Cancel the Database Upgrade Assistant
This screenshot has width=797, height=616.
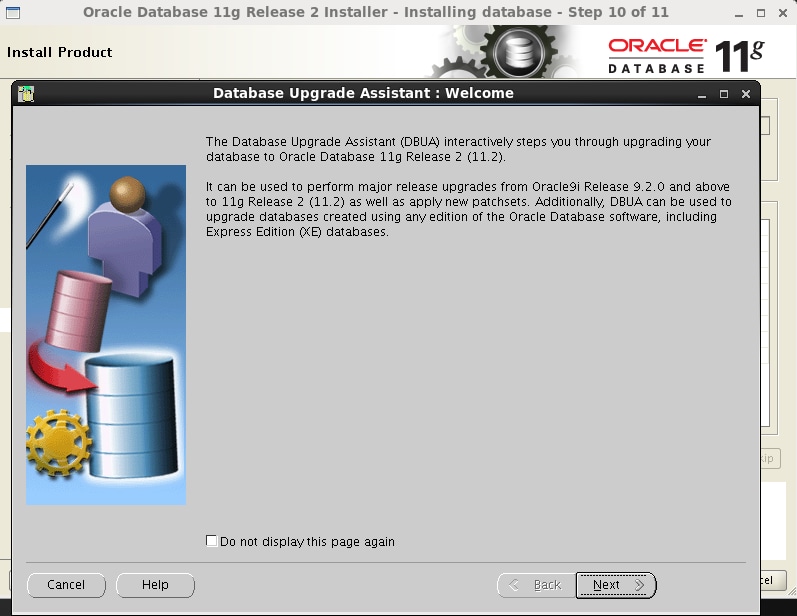[x=66, y=585]
